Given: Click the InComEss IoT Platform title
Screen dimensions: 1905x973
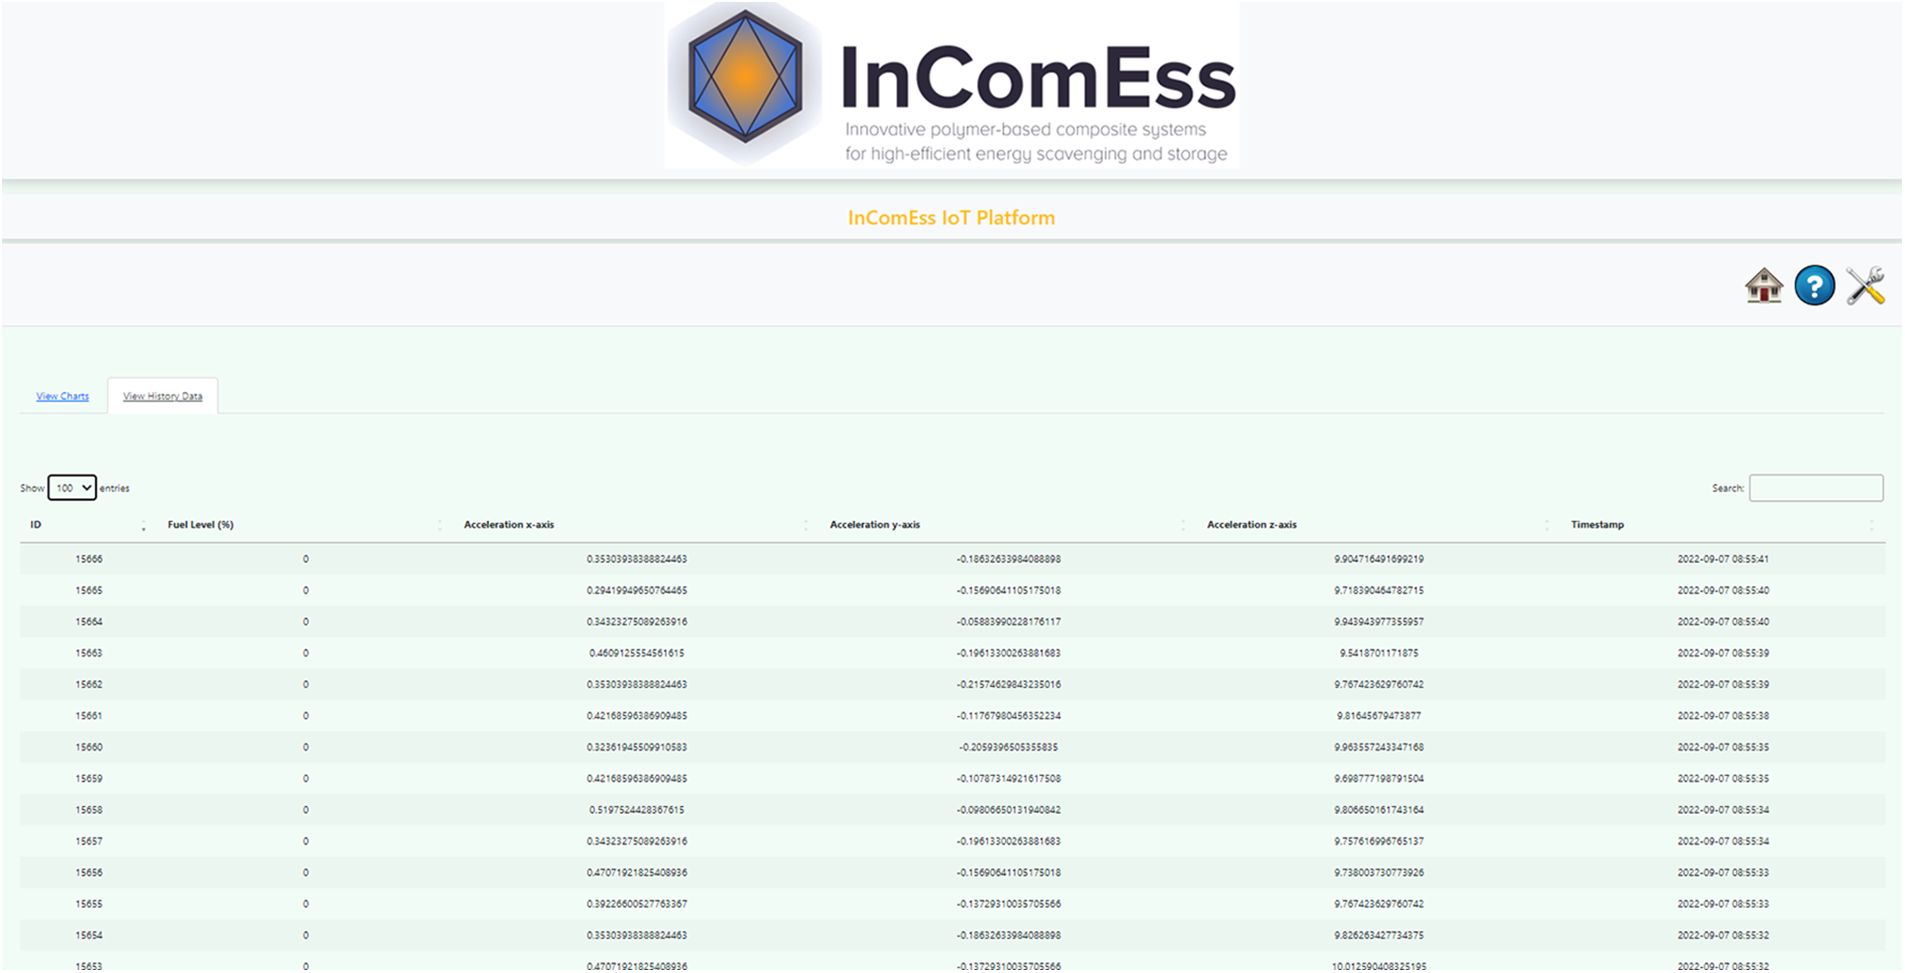Looking at the screenshot, I should 951,218.
